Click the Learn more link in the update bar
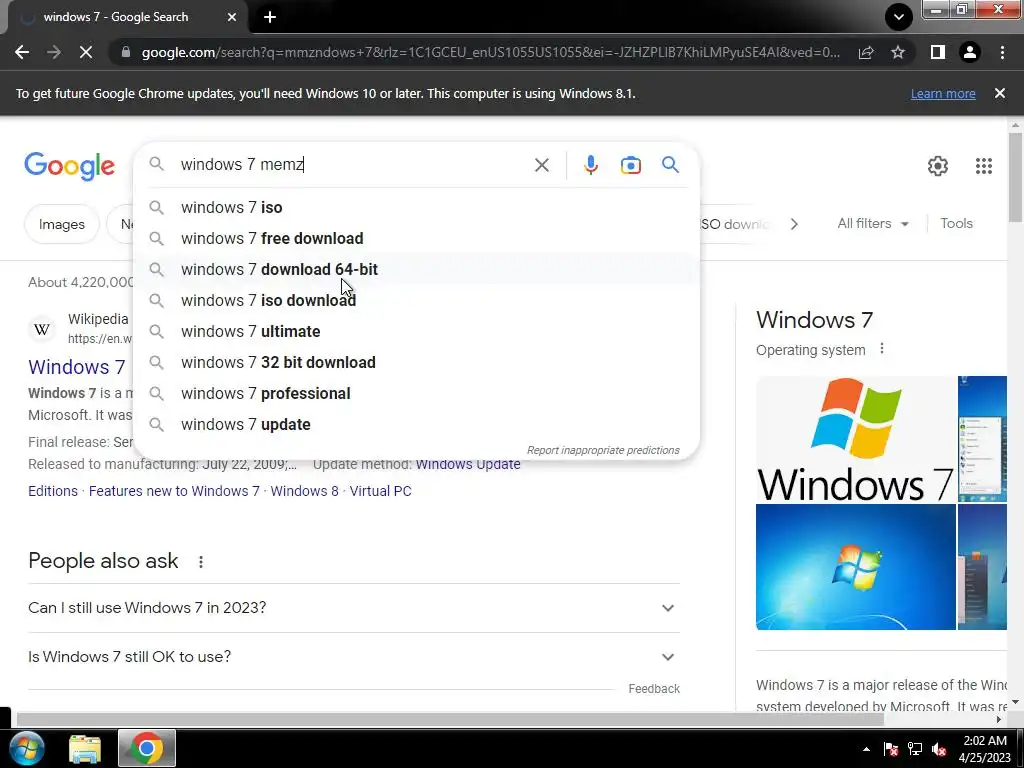This screenshot has height=768, width=1024. 943,93
